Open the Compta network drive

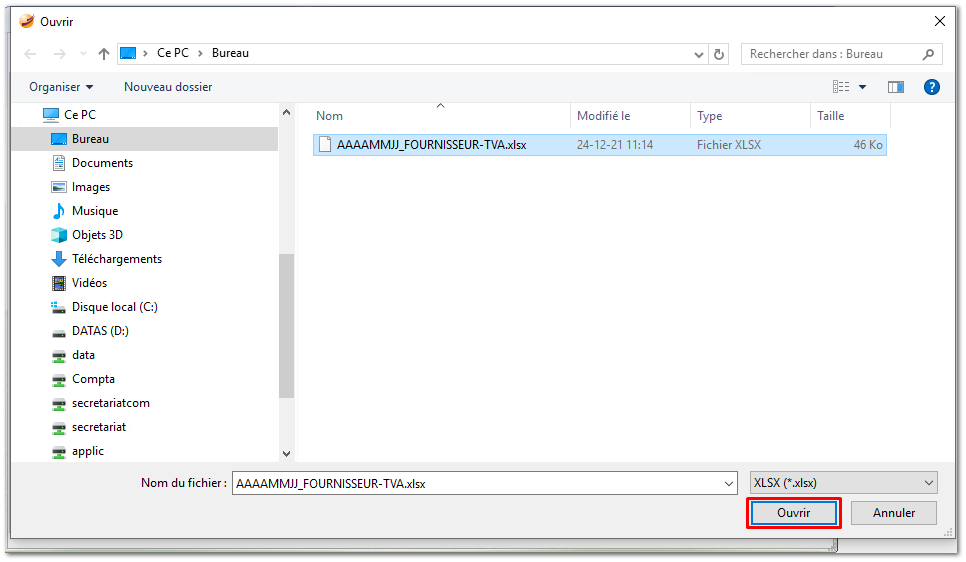coord(93,379)
